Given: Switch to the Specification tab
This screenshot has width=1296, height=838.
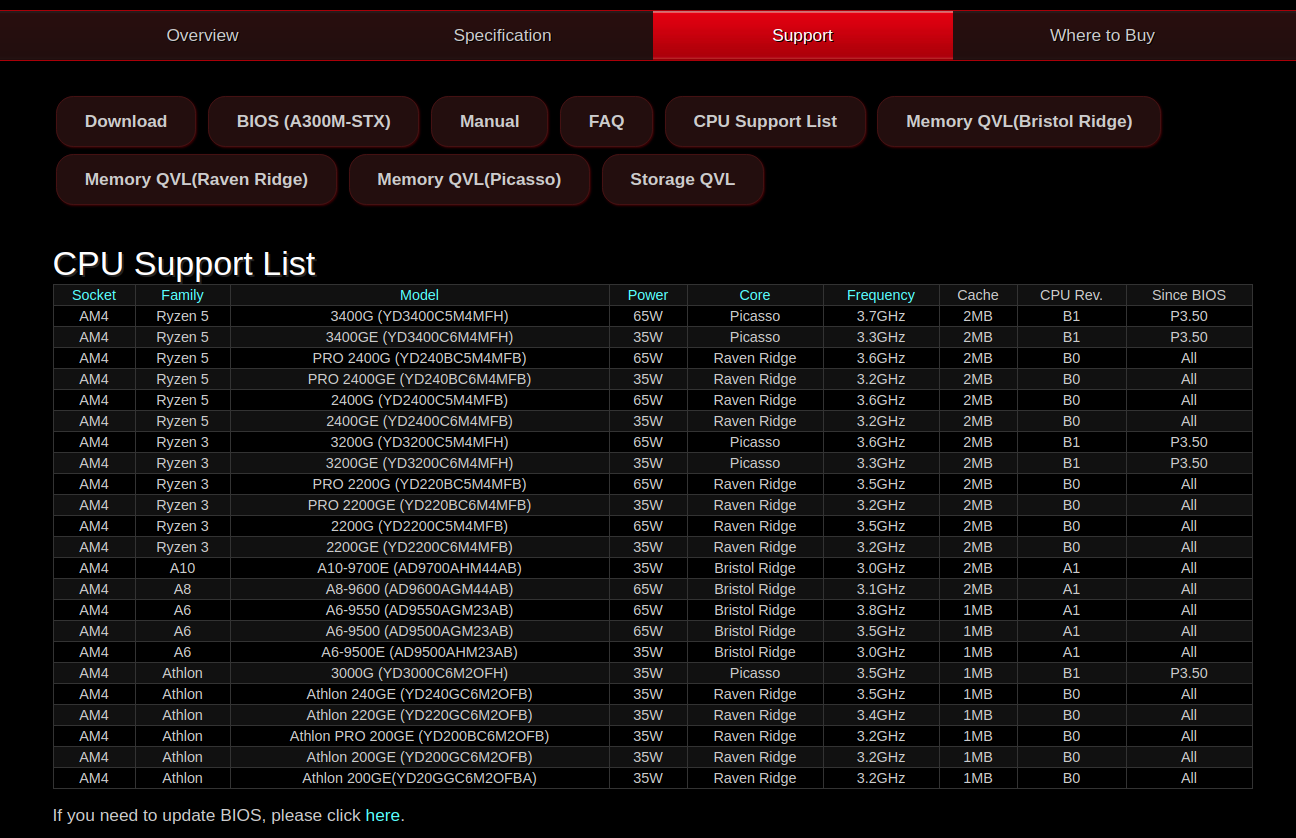Looking at the screenshot, I should (x=502, y=35).
